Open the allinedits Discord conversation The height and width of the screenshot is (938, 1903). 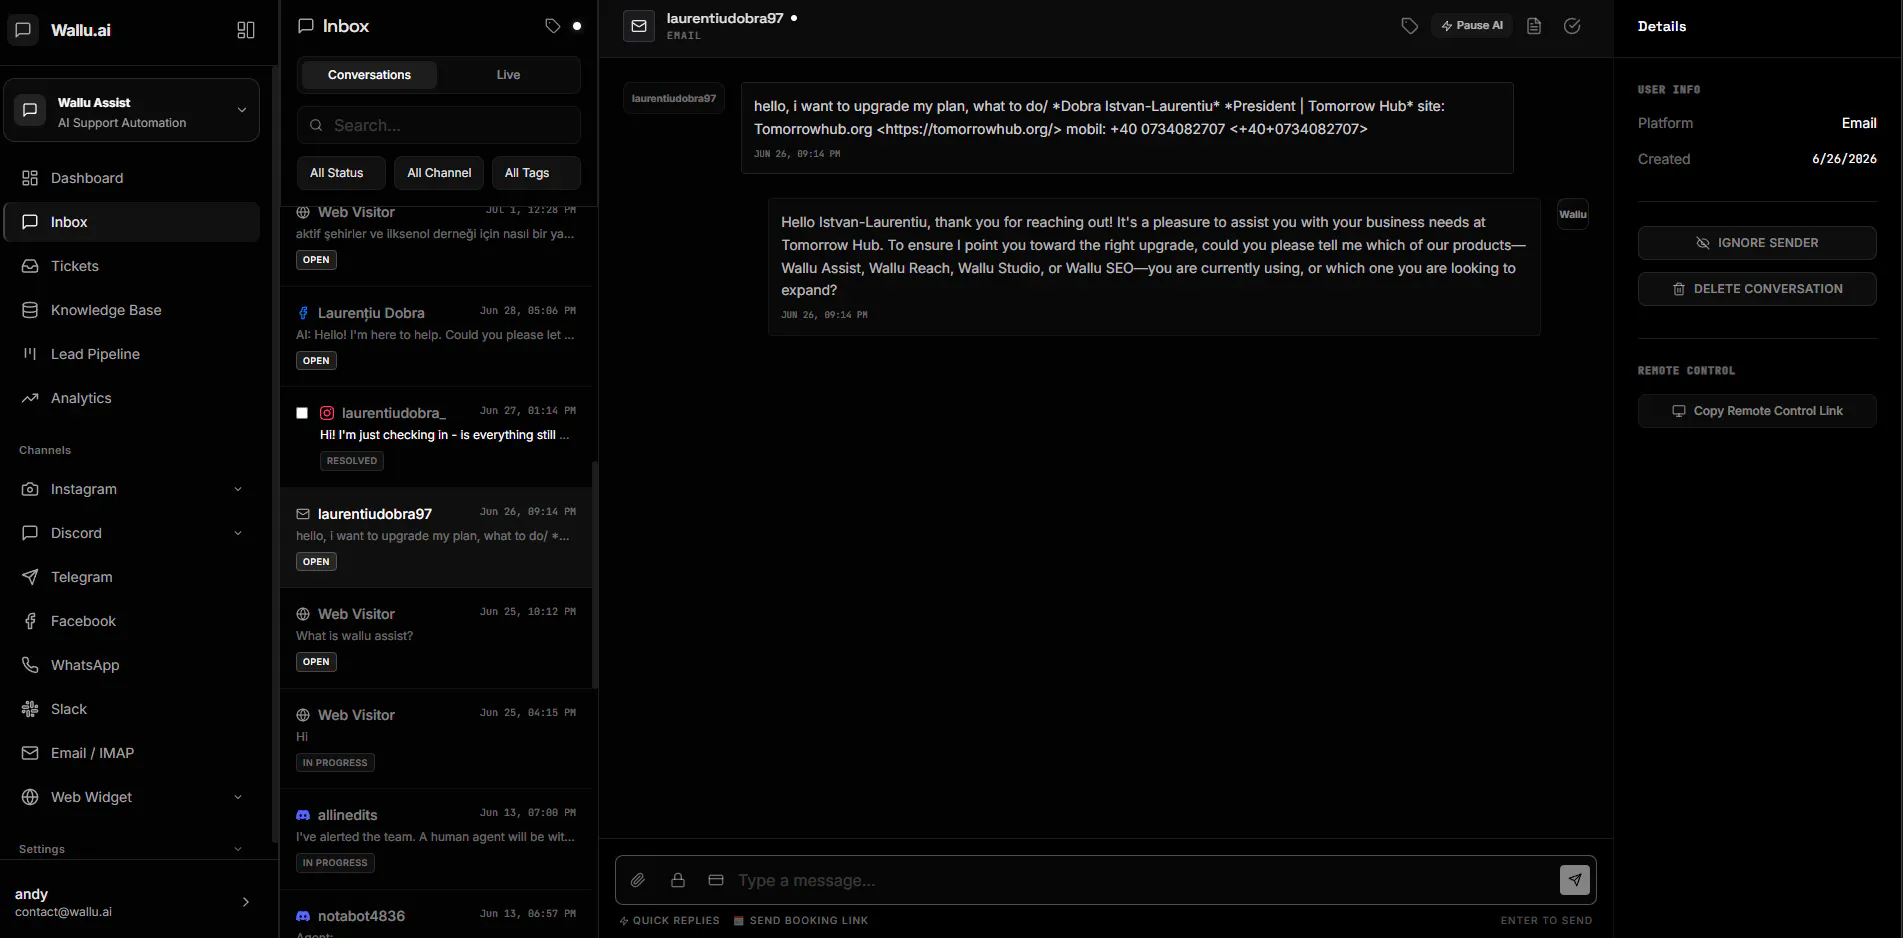tap(437, 839)
